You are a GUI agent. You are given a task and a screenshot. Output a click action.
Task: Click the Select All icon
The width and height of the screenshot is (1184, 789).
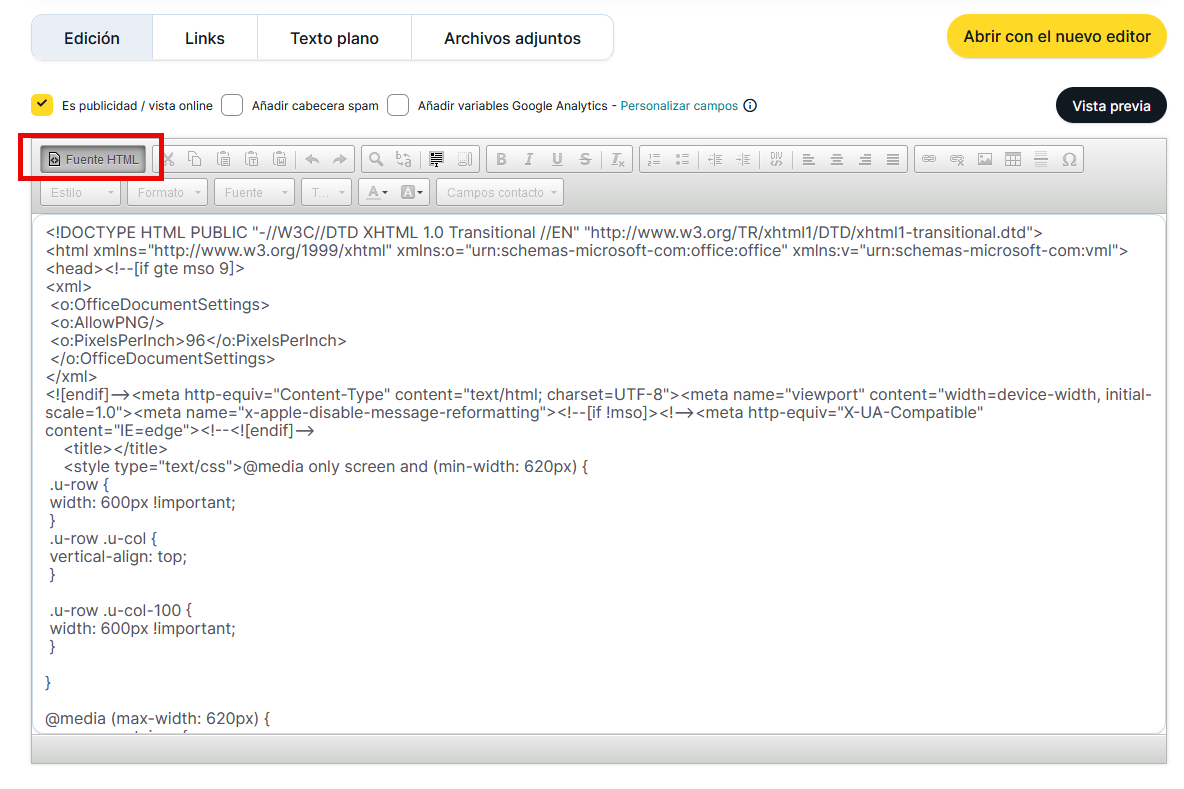tap(436, 159)
